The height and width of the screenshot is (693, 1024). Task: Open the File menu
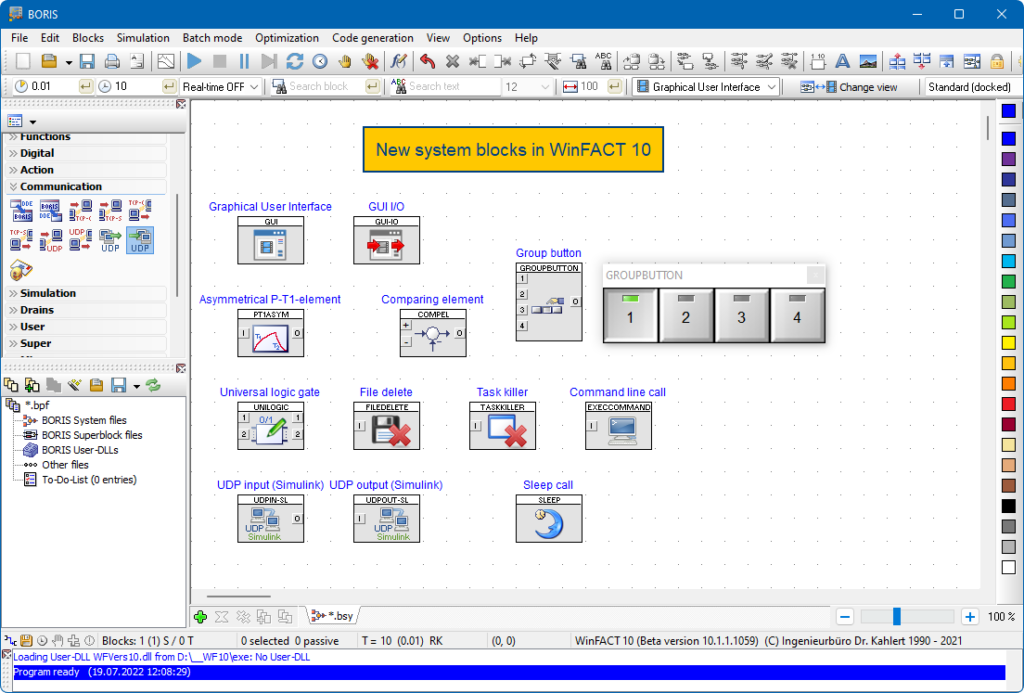coord(20,38)
